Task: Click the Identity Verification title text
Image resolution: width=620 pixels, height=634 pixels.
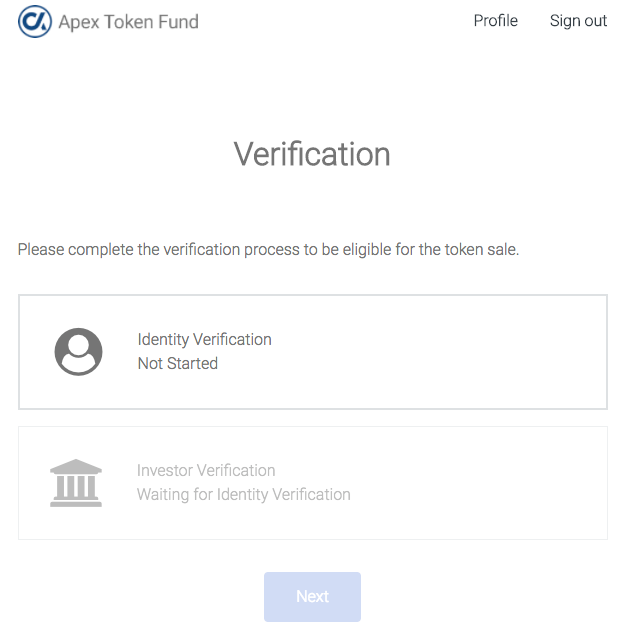Action: 204,340
